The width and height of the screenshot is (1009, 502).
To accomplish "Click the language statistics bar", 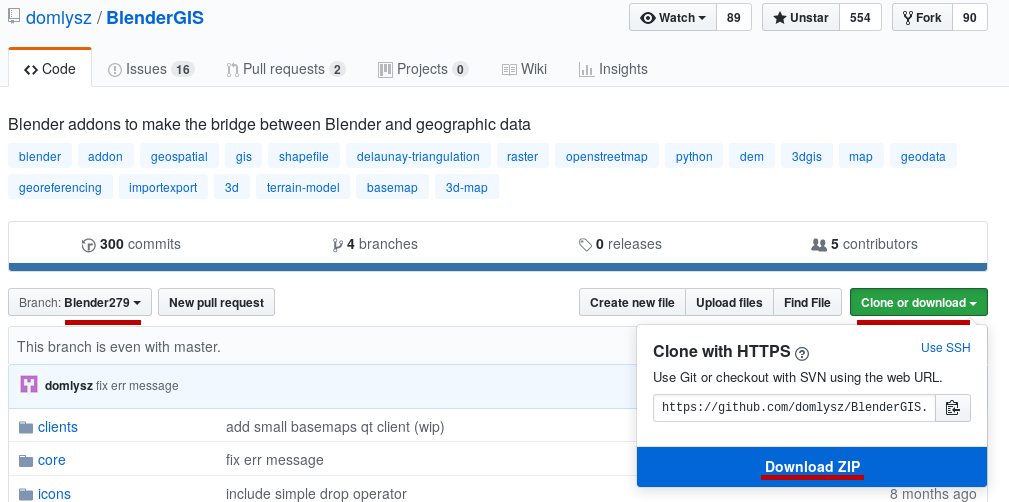I will (497, 267).
